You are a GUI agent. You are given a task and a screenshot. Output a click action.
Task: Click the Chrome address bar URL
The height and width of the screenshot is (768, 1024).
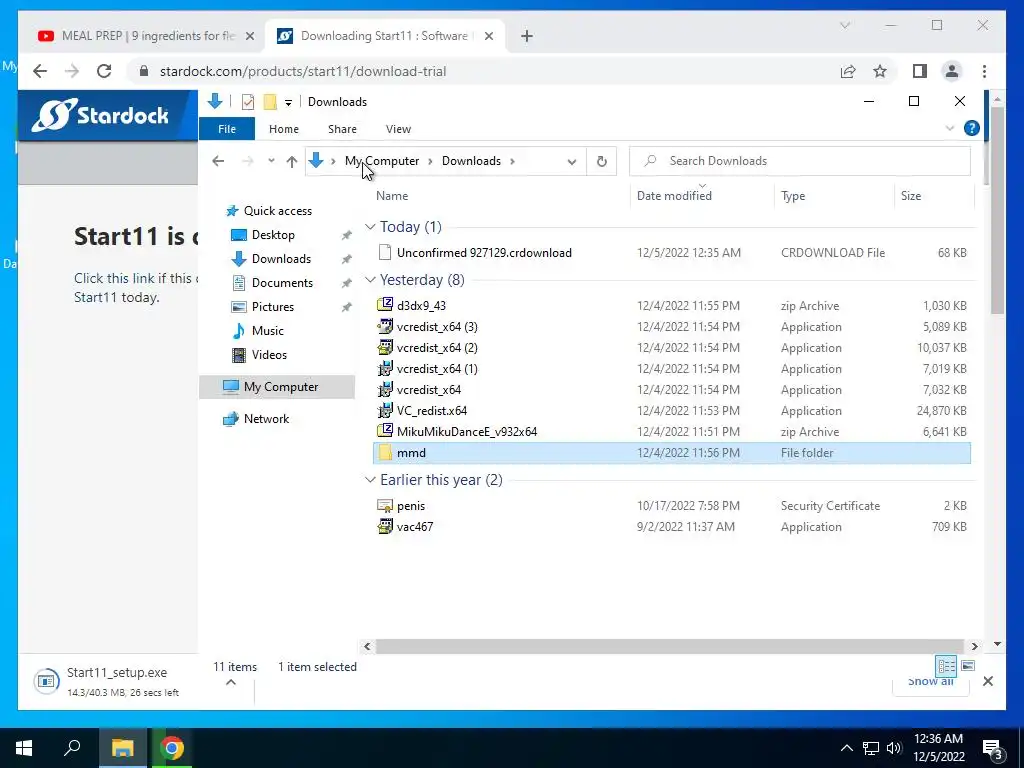click(x=303, y=72)
